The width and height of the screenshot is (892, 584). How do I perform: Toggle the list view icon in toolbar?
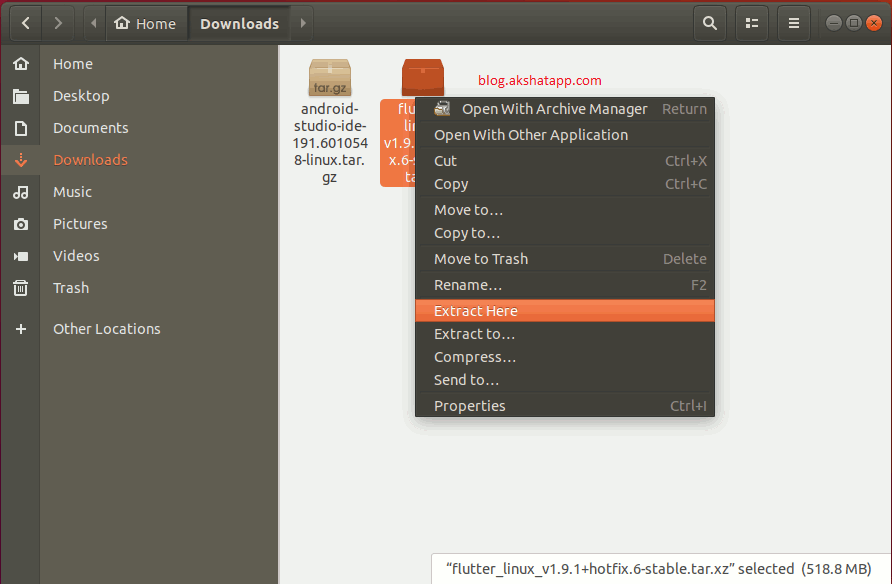(x=752, y=23)
